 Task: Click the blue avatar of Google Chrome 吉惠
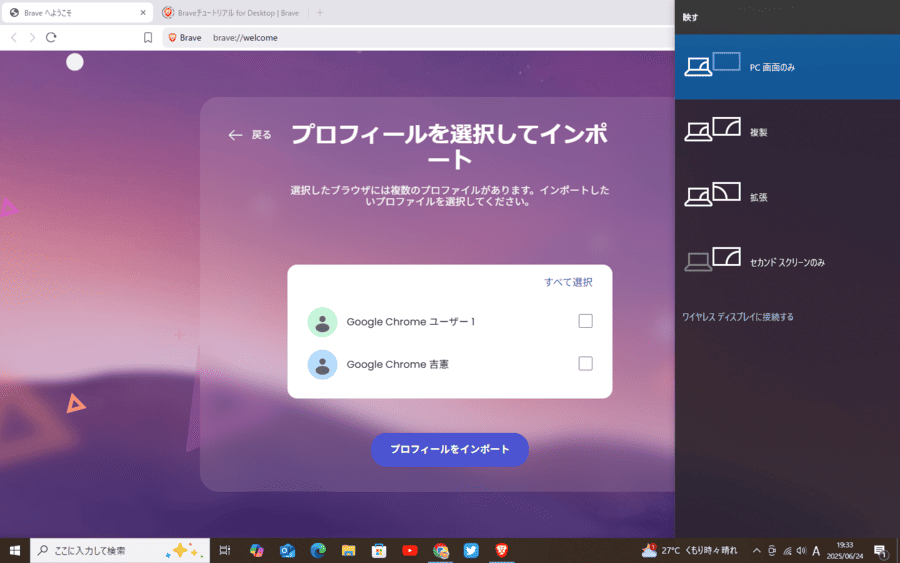(322, 364)
